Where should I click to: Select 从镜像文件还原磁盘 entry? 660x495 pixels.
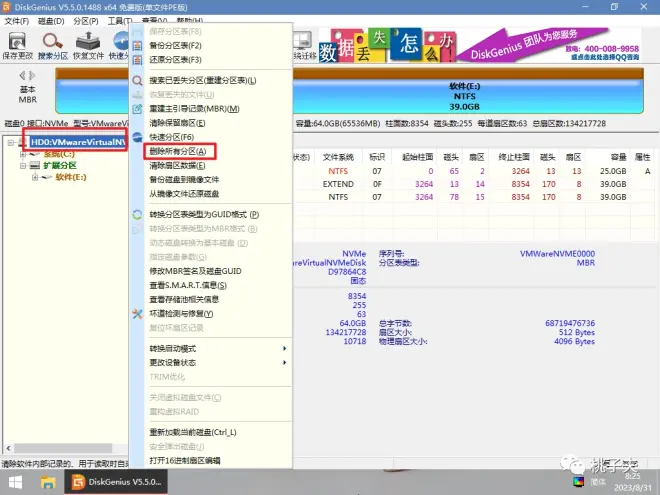pyautogui.click(x=184, y=194)
